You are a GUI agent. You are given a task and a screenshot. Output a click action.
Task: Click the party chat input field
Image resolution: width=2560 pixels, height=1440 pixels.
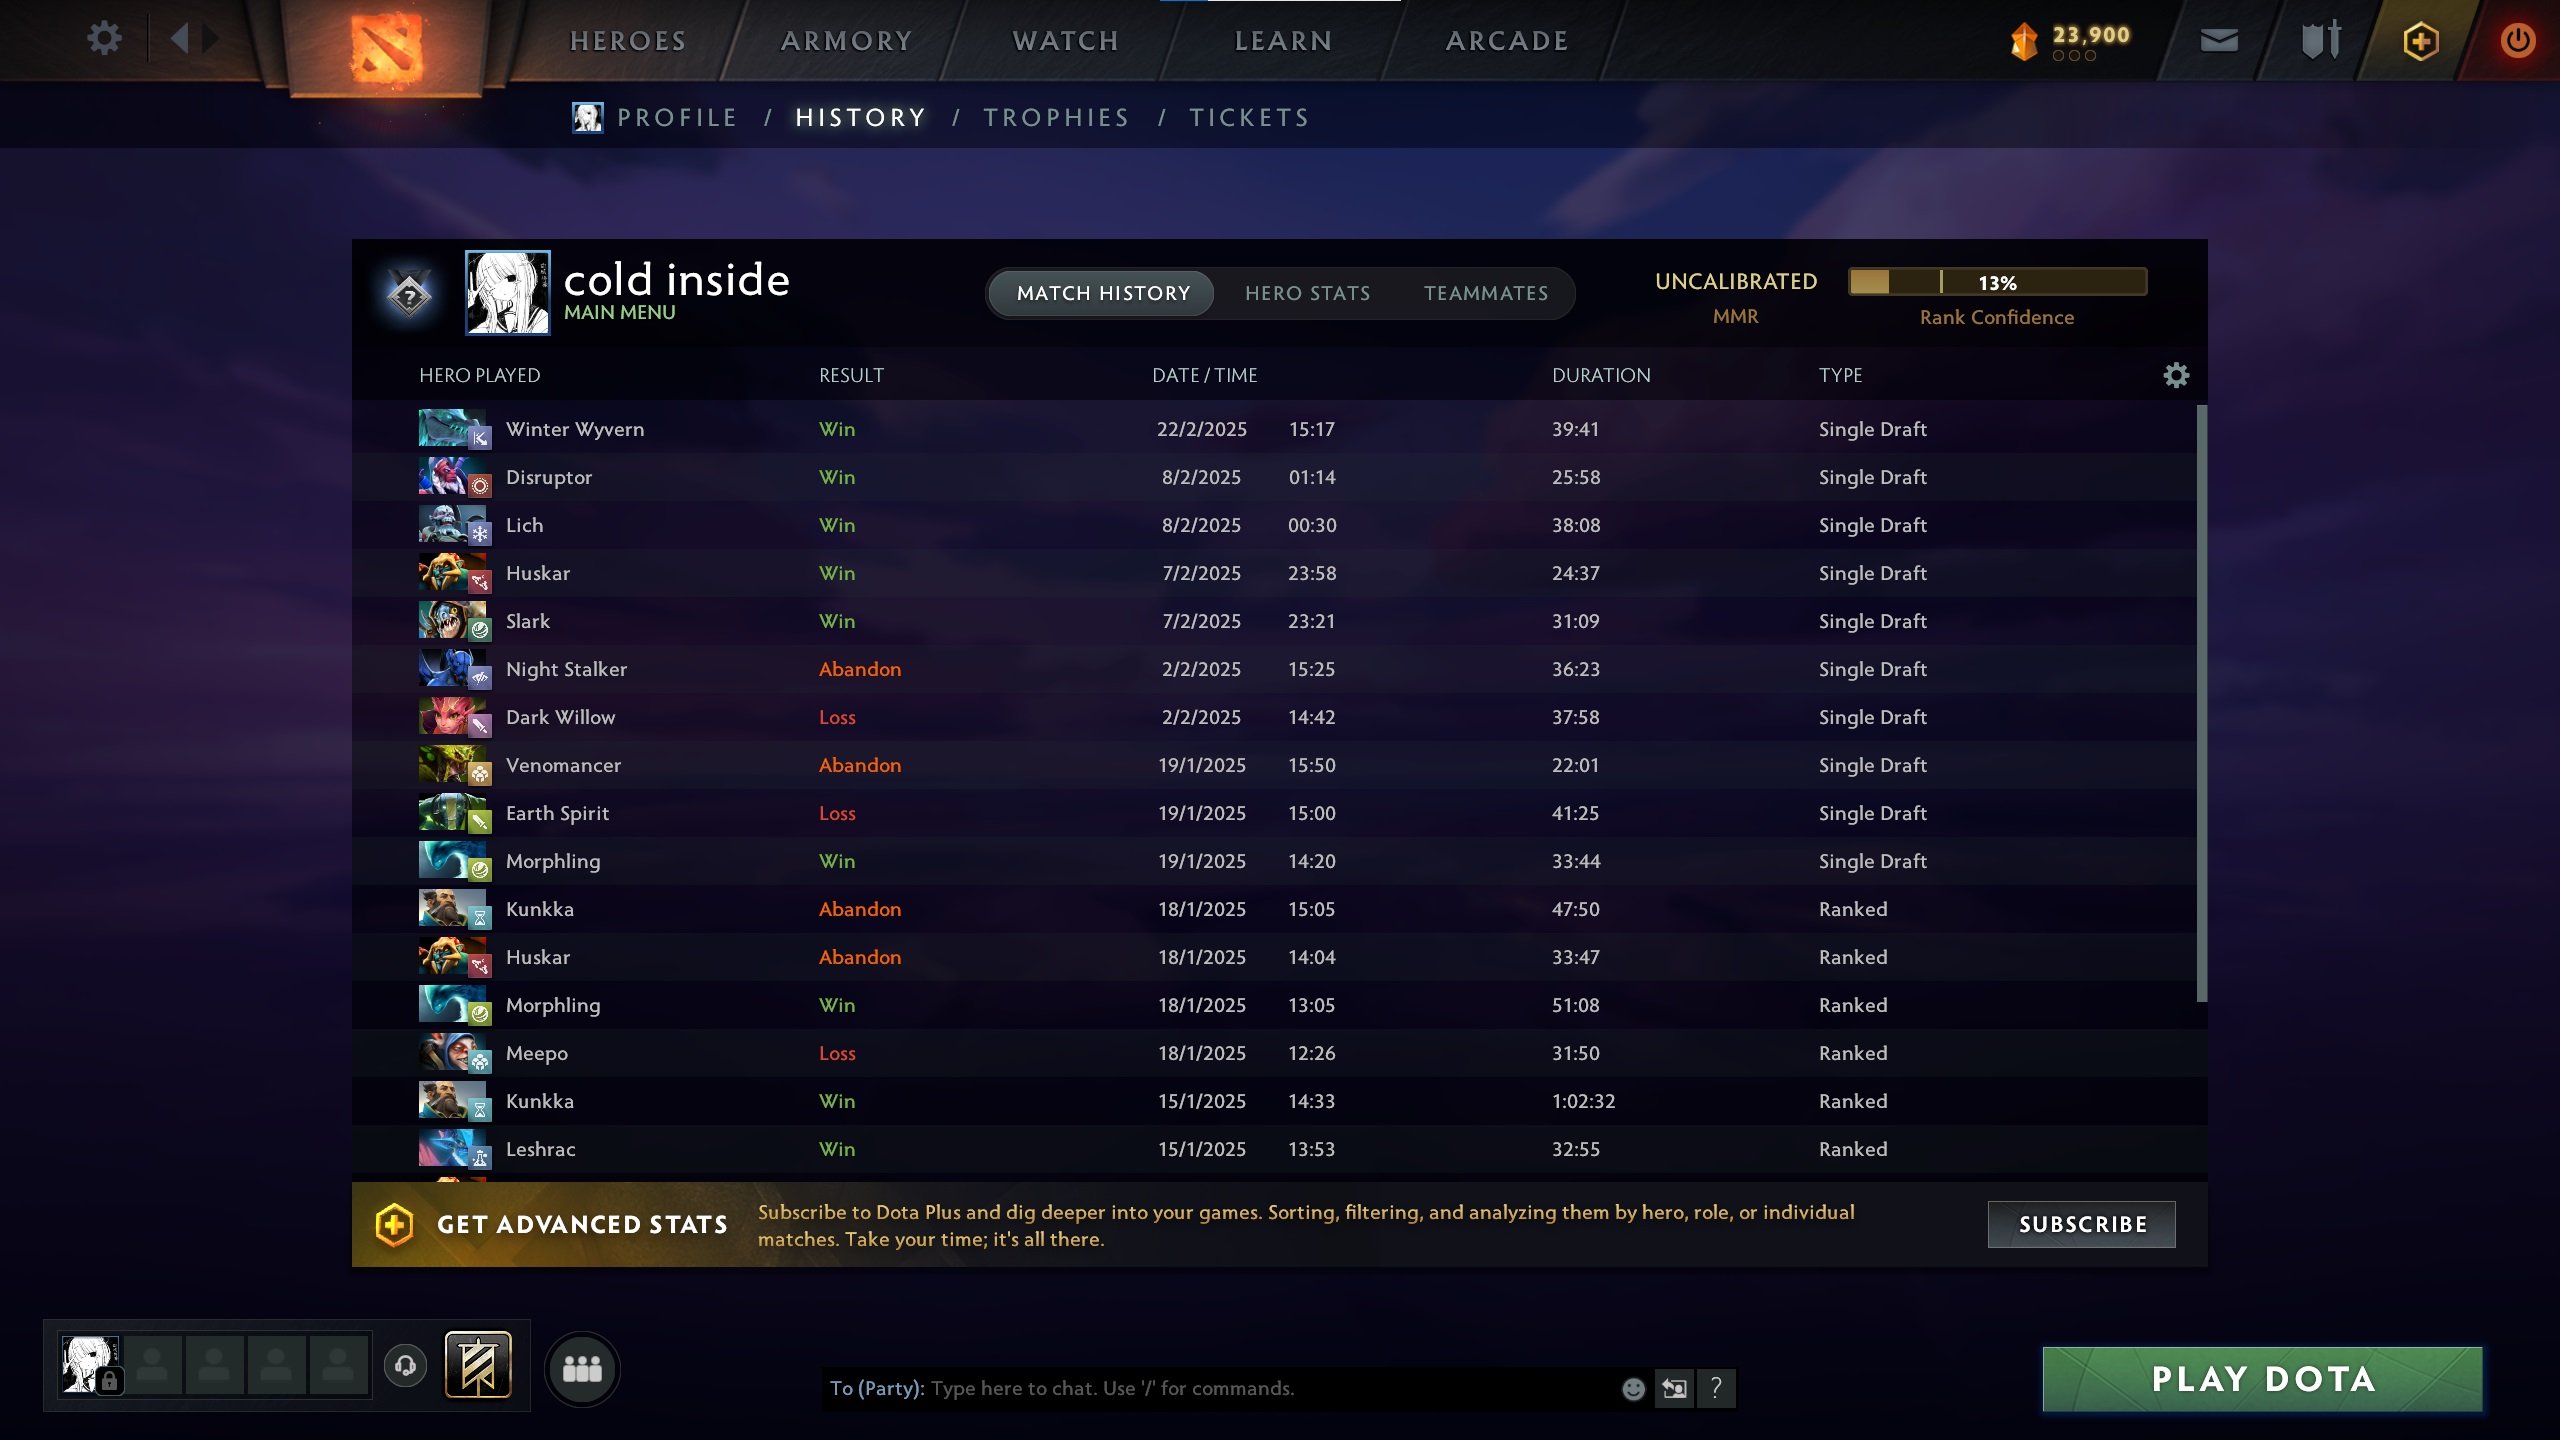(1220, 1388)
